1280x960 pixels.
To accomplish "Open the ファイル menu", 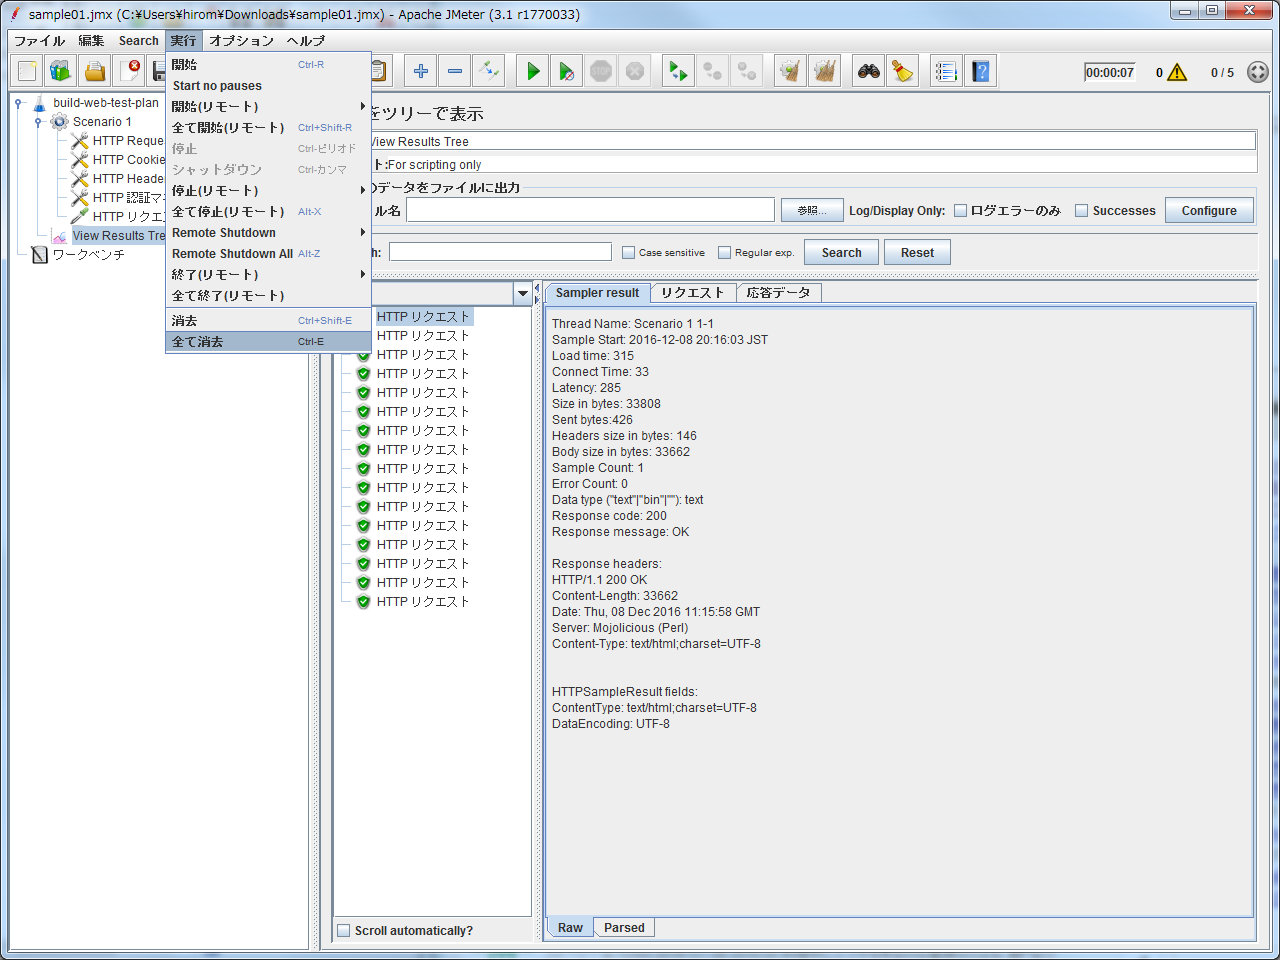I will click(39, 41).
